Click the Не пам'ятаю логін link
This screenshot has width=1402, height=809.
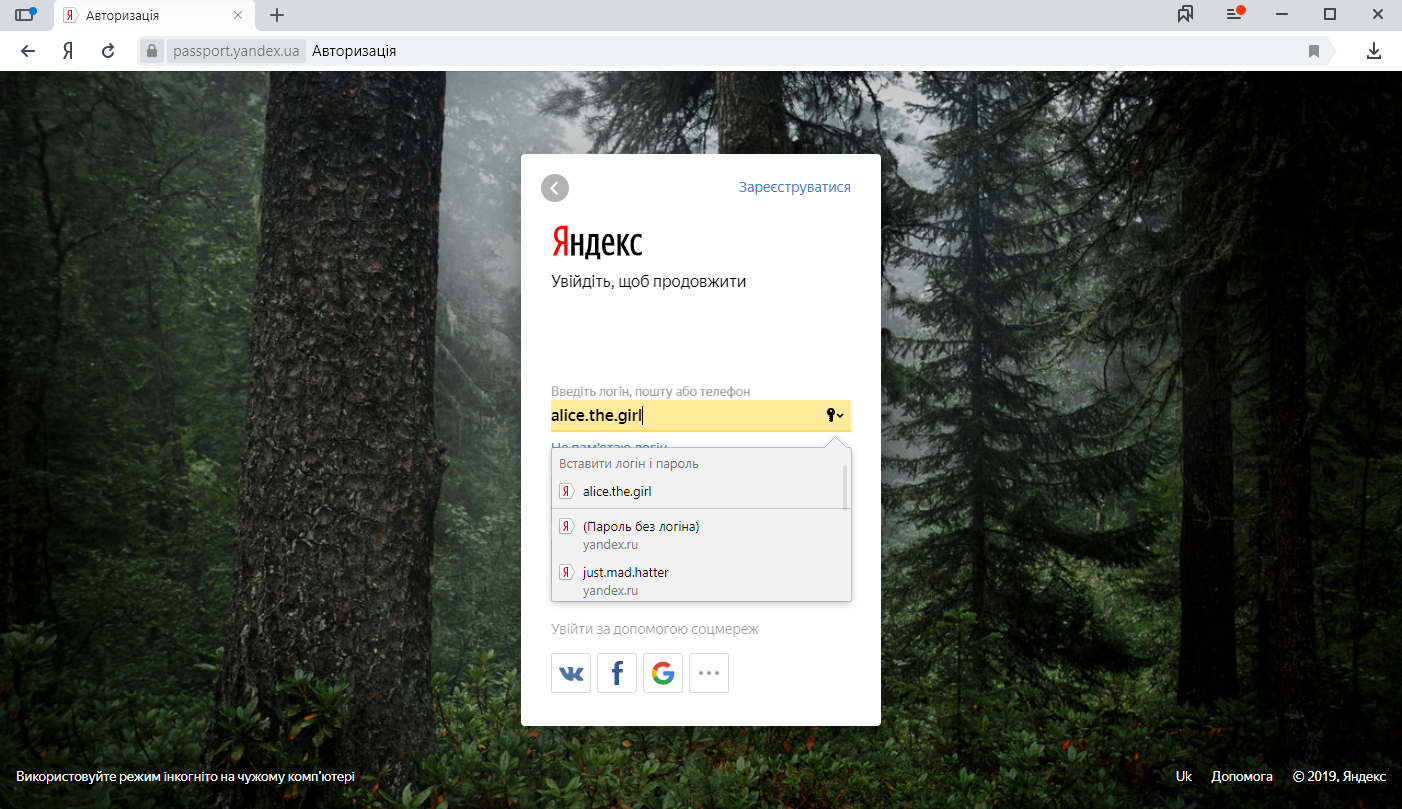609,444
